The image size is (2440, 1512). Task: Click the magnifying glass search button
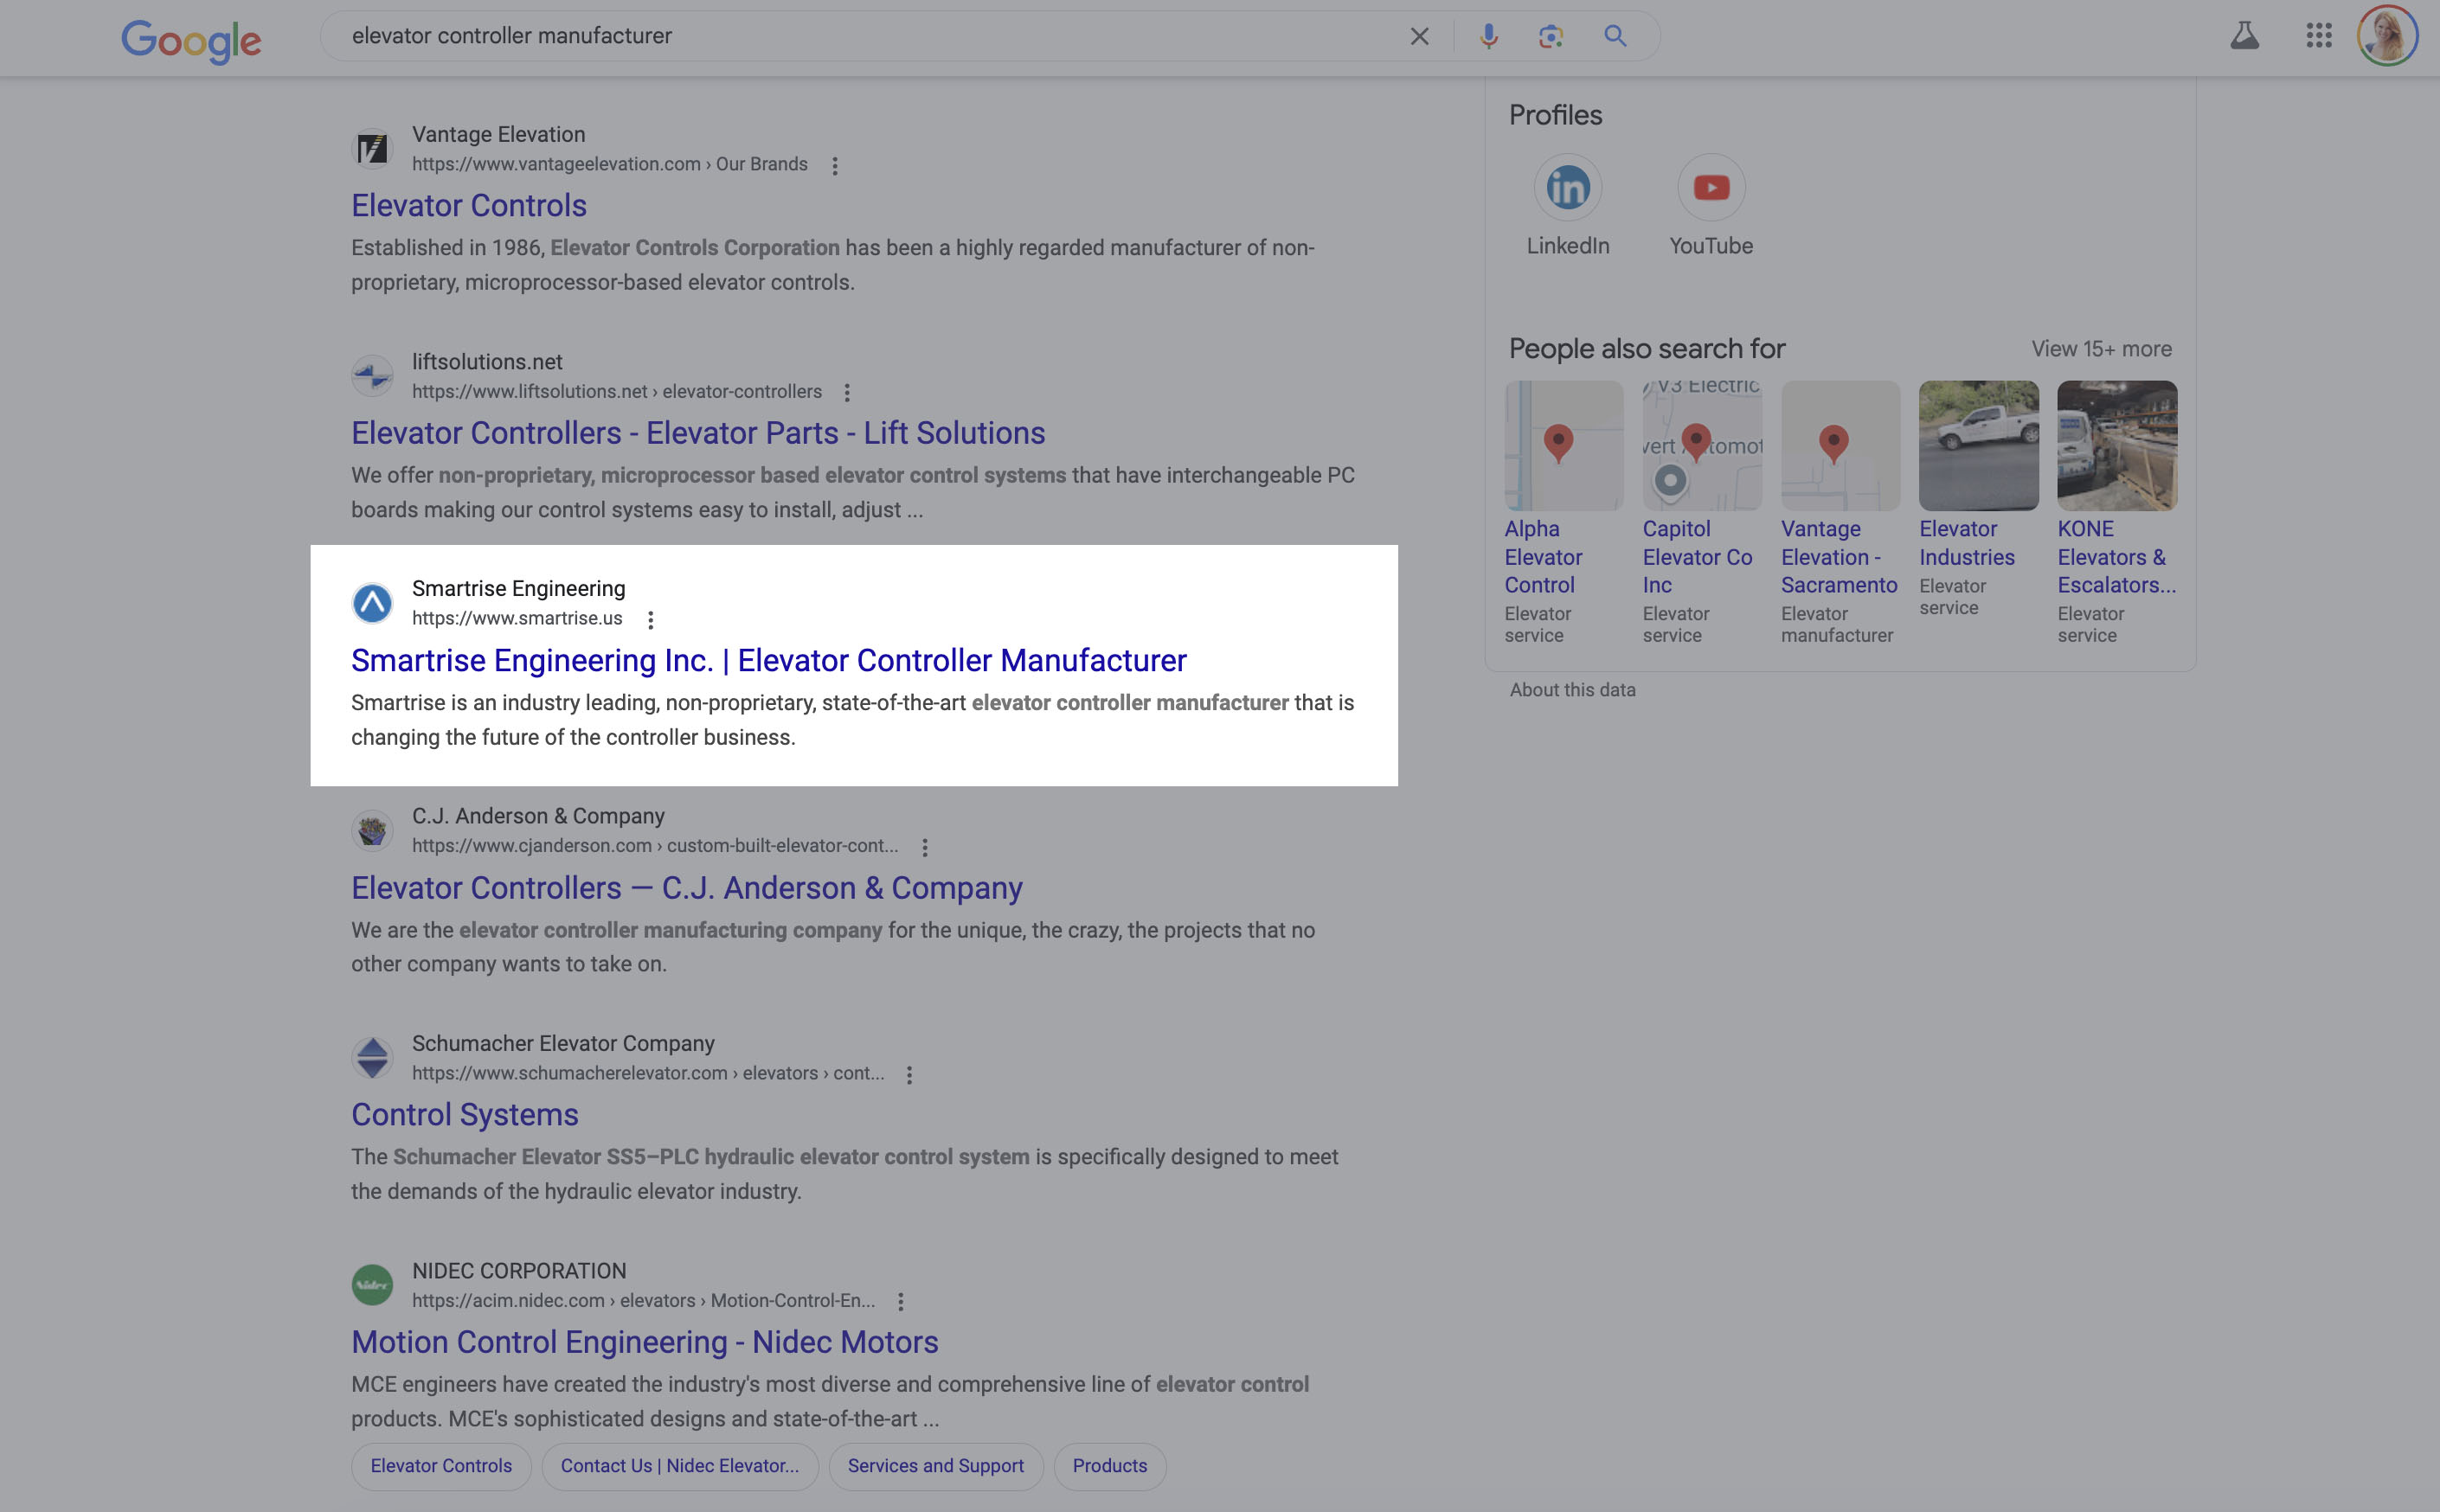pos(1615,37)
